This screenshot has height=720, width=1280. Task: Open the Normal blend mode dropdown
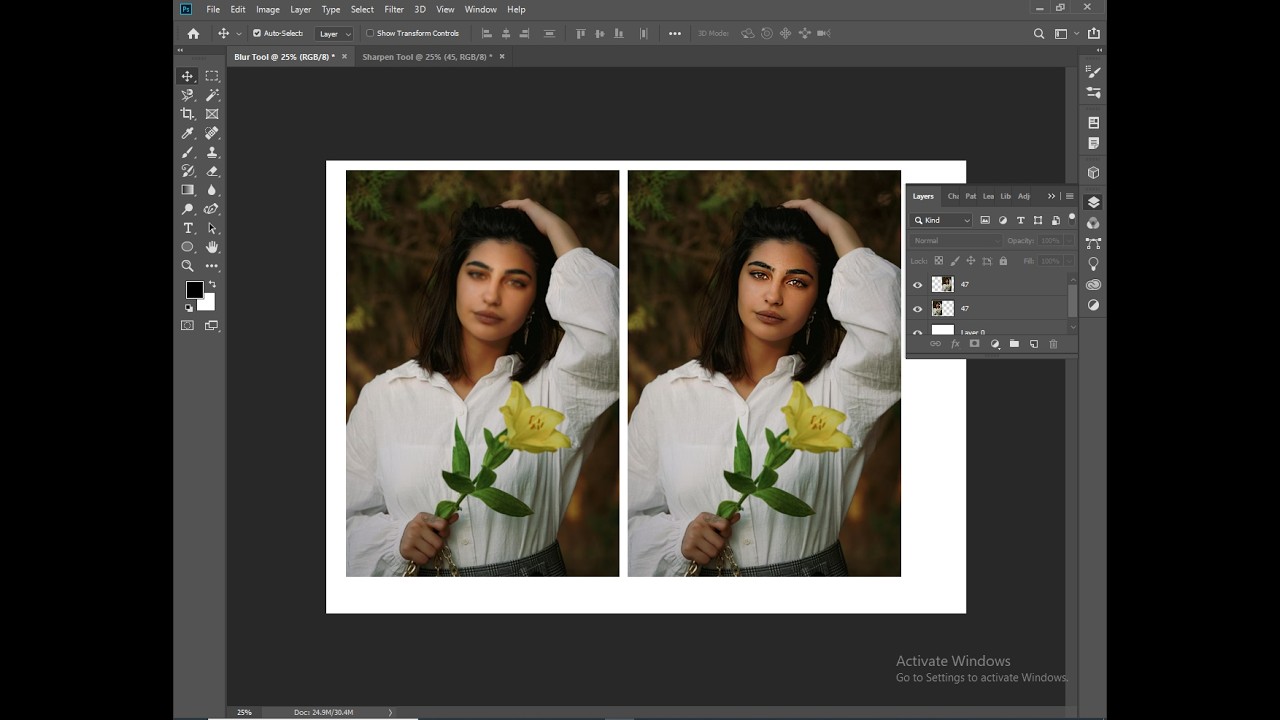click(x=956, y=241)
